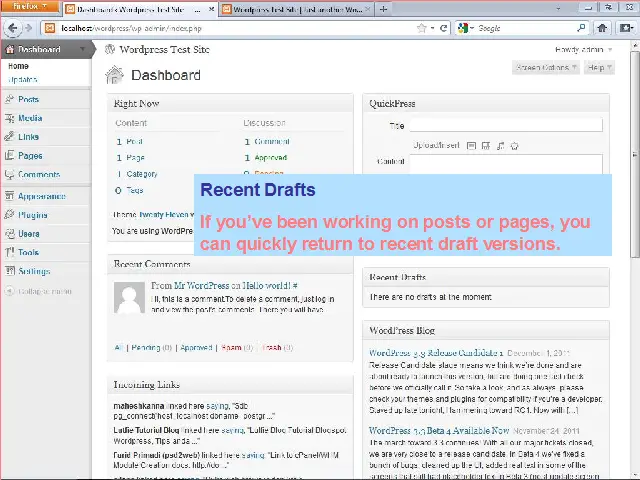Open address bar history dropdown arrow
The image size is (640, 480).
click(432, 28)
